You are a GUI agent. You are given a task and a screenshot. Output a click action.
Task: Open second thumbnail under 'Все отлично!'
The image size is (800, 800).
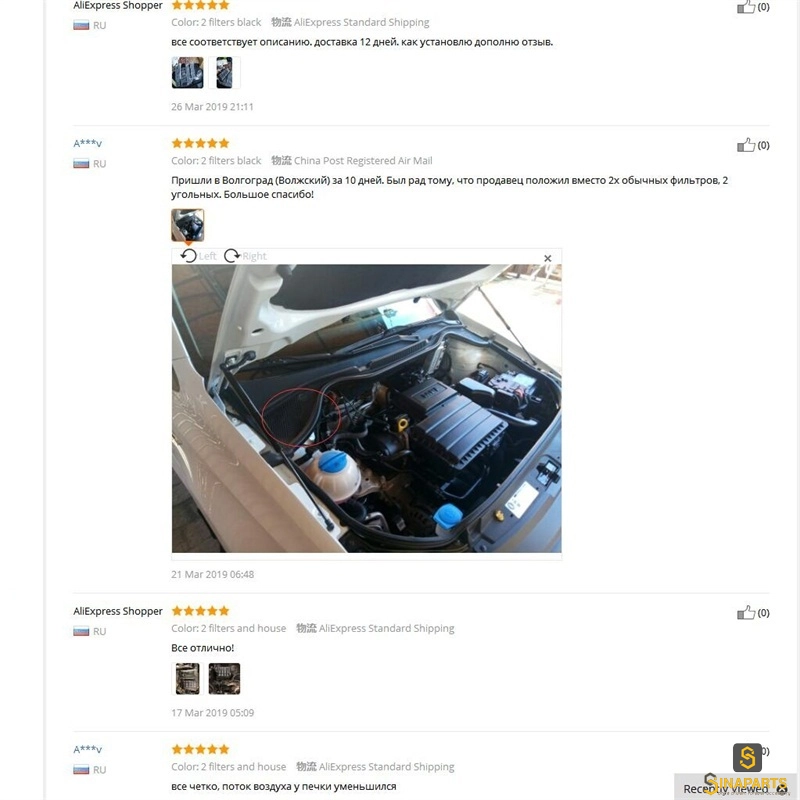click(224, 679)
